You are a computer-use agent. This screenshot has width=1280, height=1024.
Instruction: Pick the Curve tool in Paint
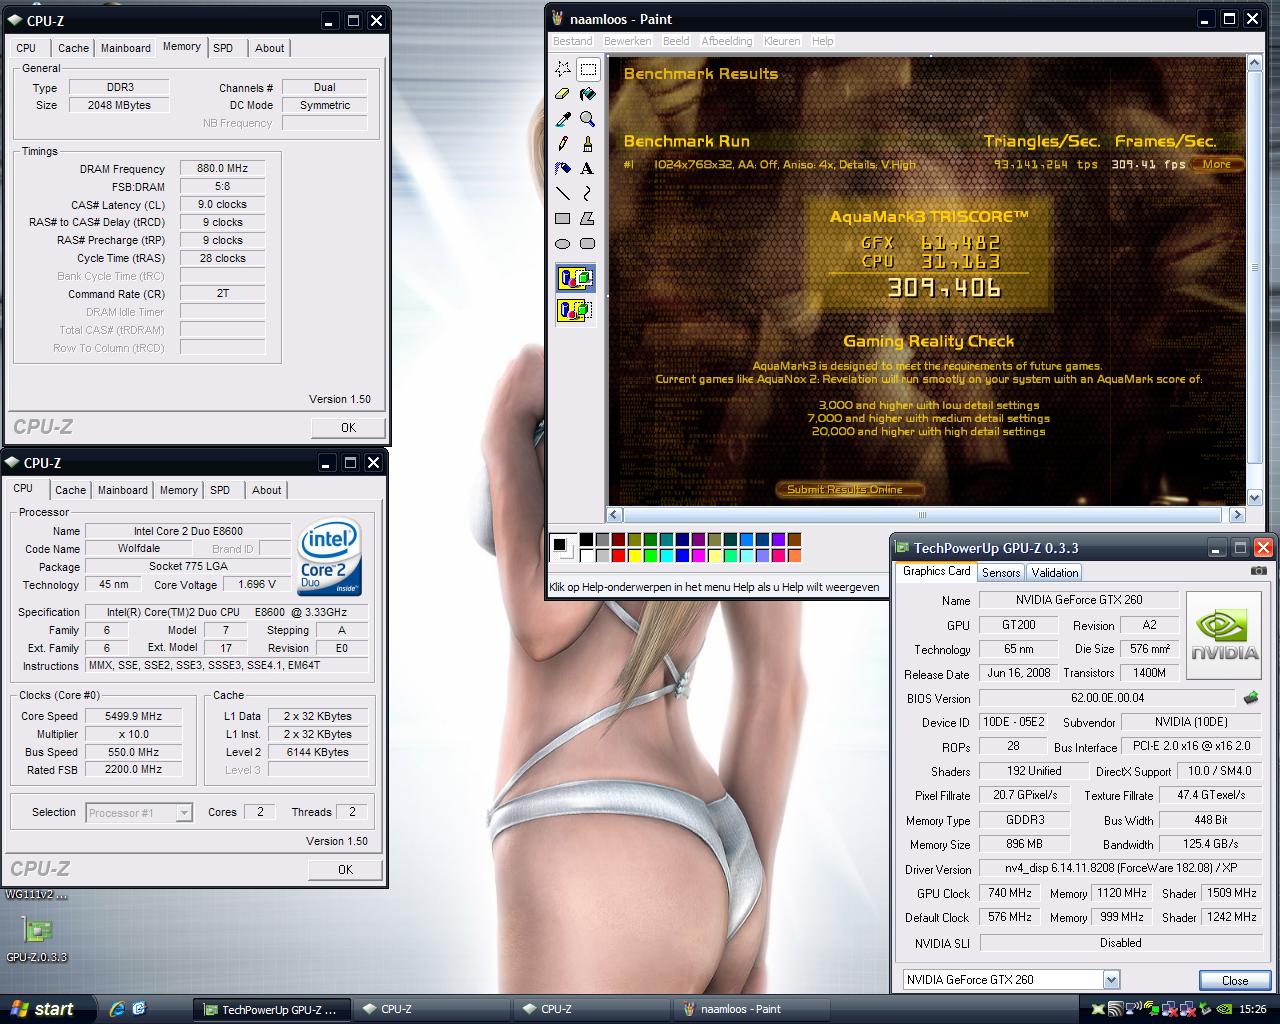[x=588, y=193]
